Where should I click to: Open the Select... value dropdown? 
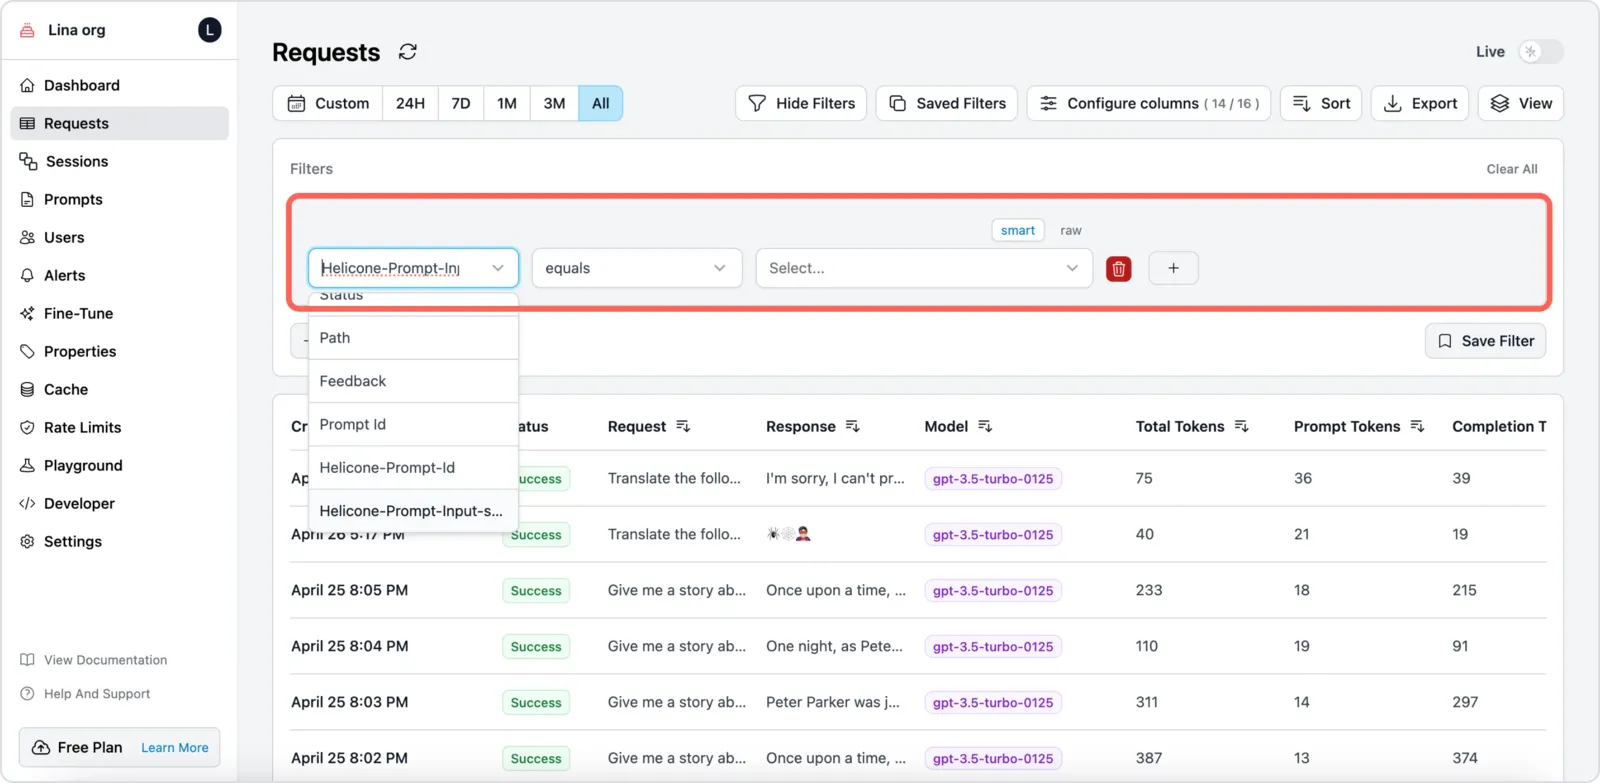923,268
